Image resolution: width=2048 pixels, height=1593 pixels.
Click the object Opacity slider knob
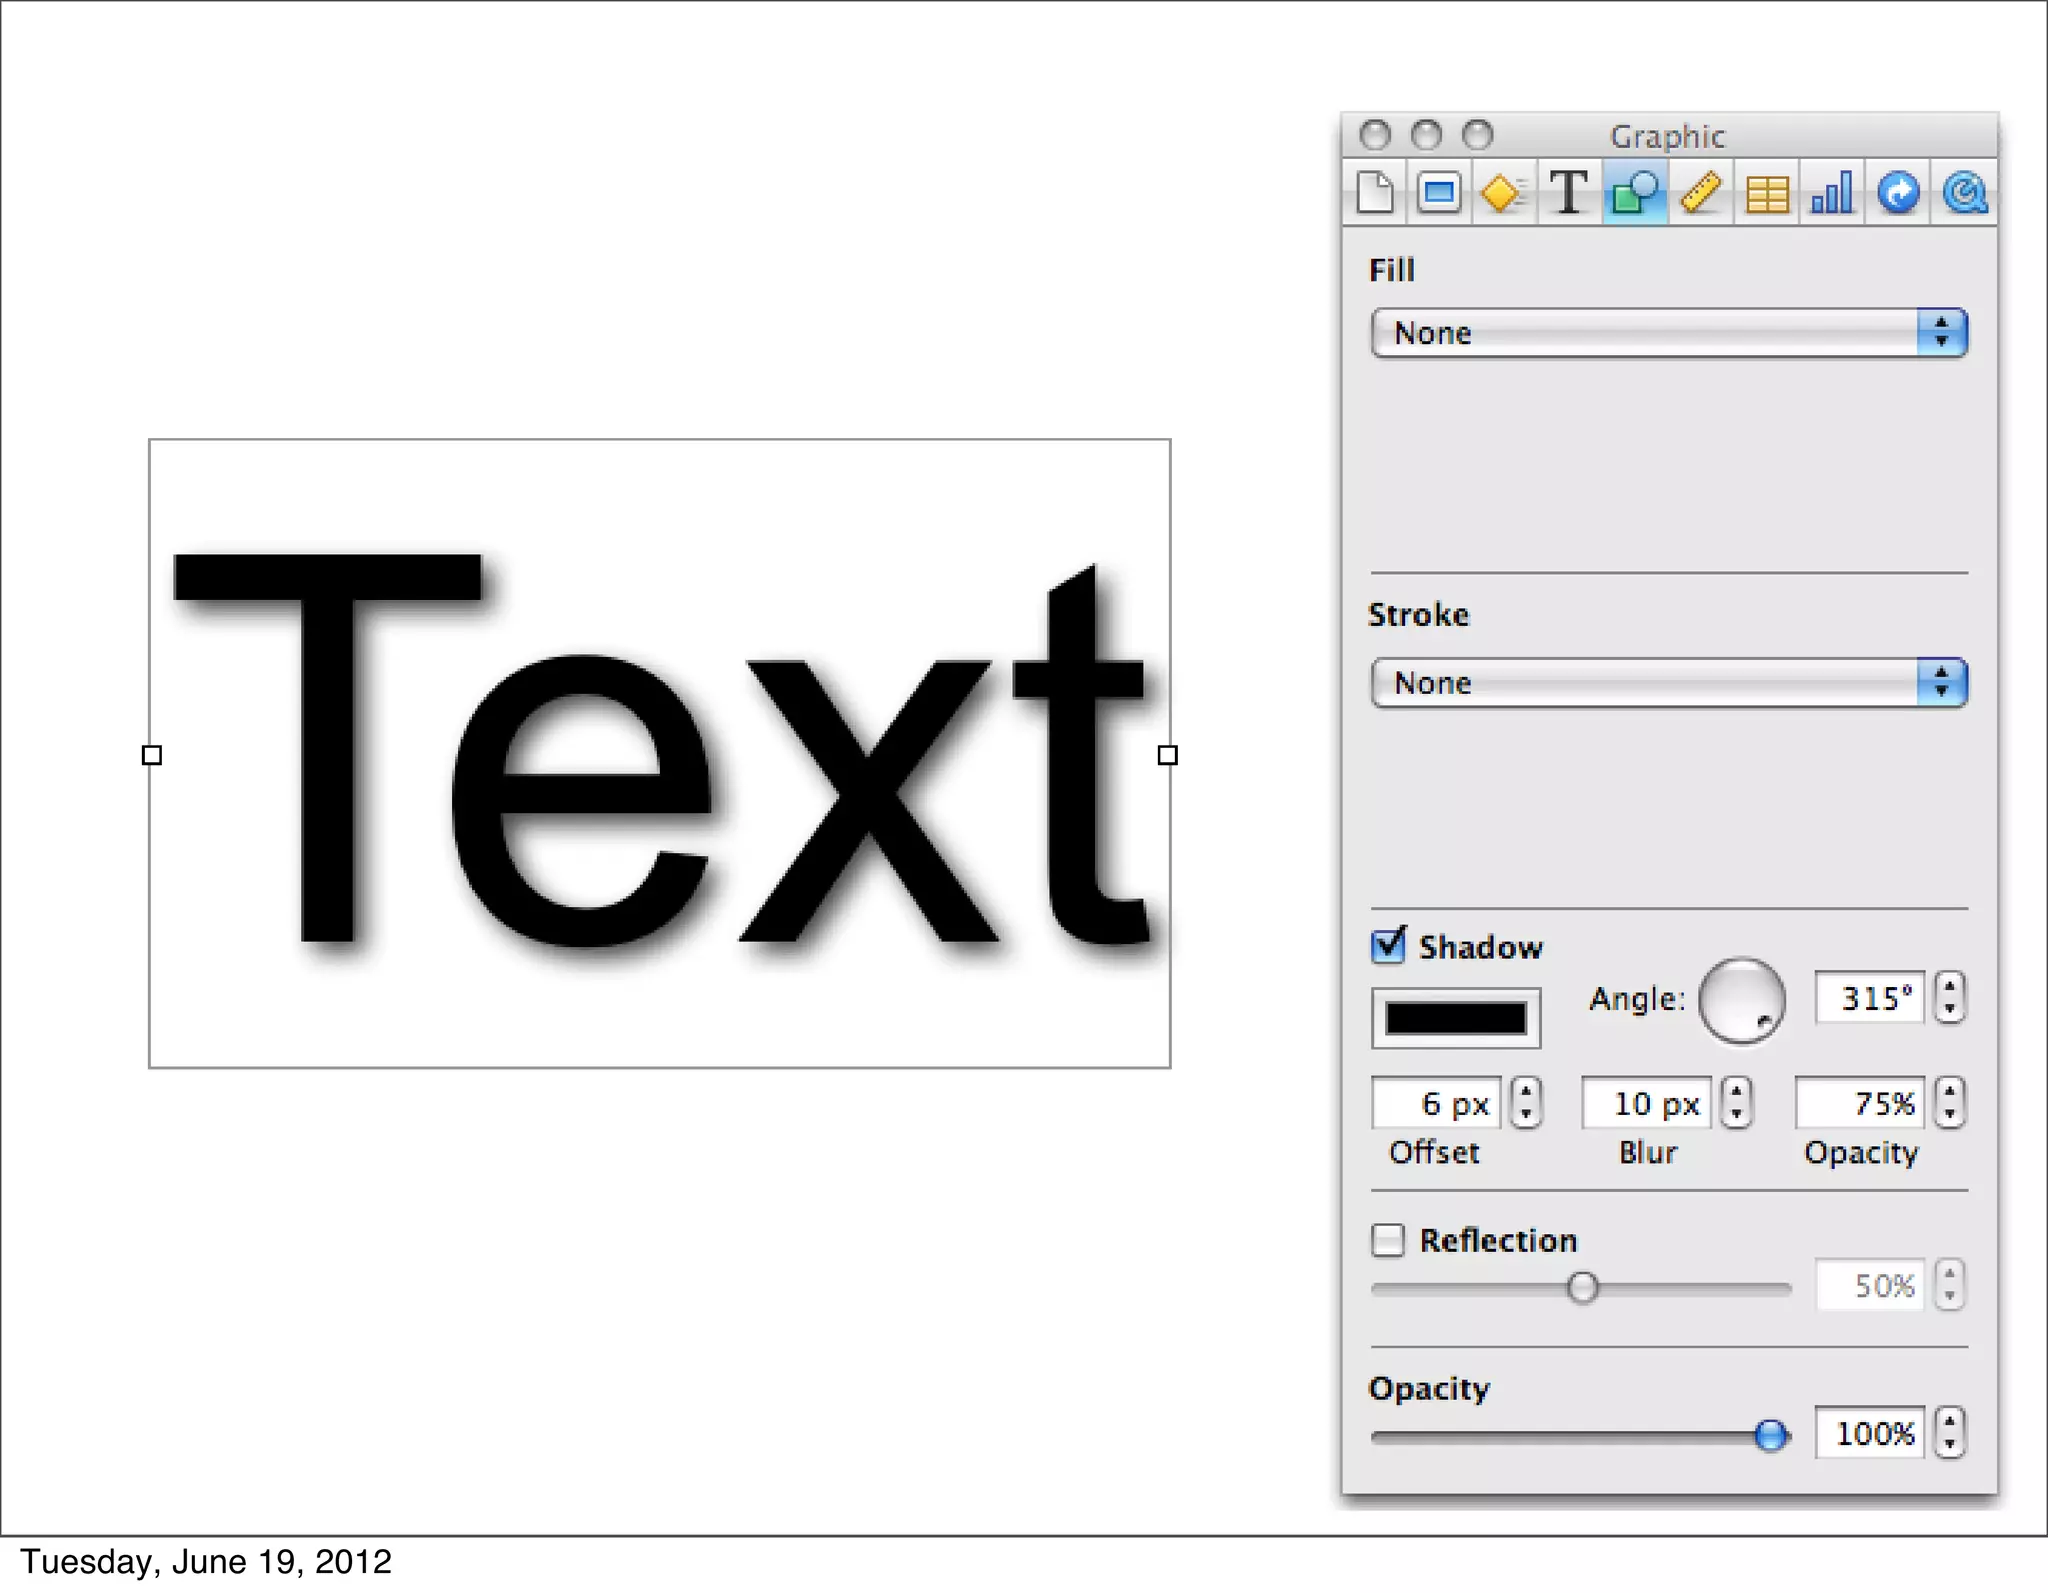point(1770,1436)
